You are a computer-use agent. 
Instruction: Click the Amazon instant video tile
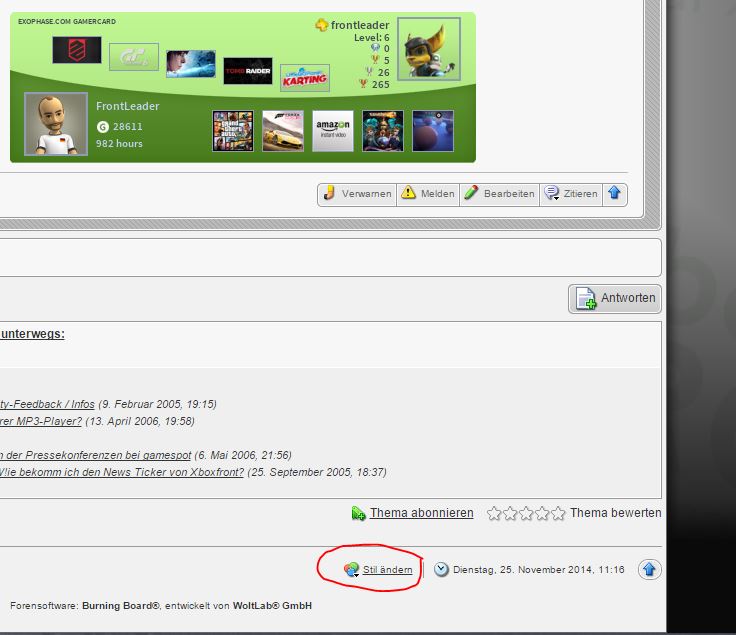point(333,131)
